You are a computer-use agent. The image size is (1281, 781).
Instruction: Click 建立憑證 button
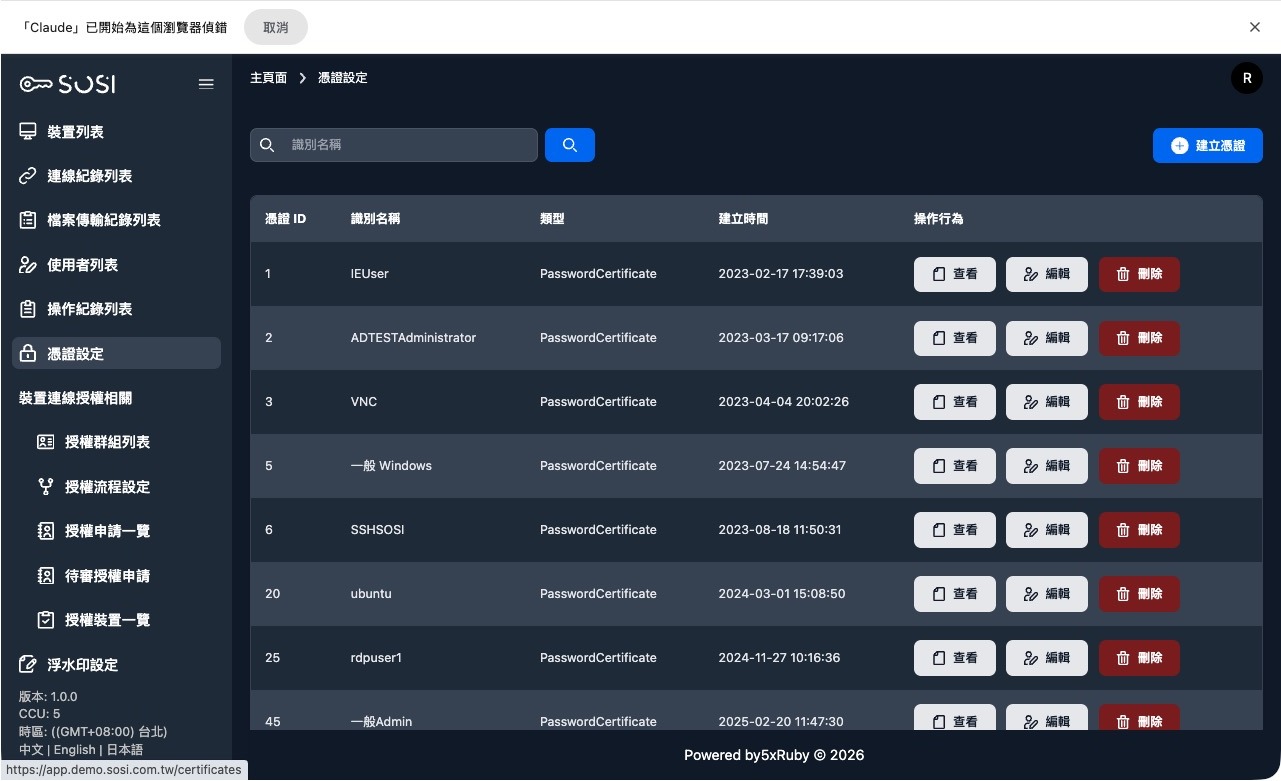click(1207, 145)
